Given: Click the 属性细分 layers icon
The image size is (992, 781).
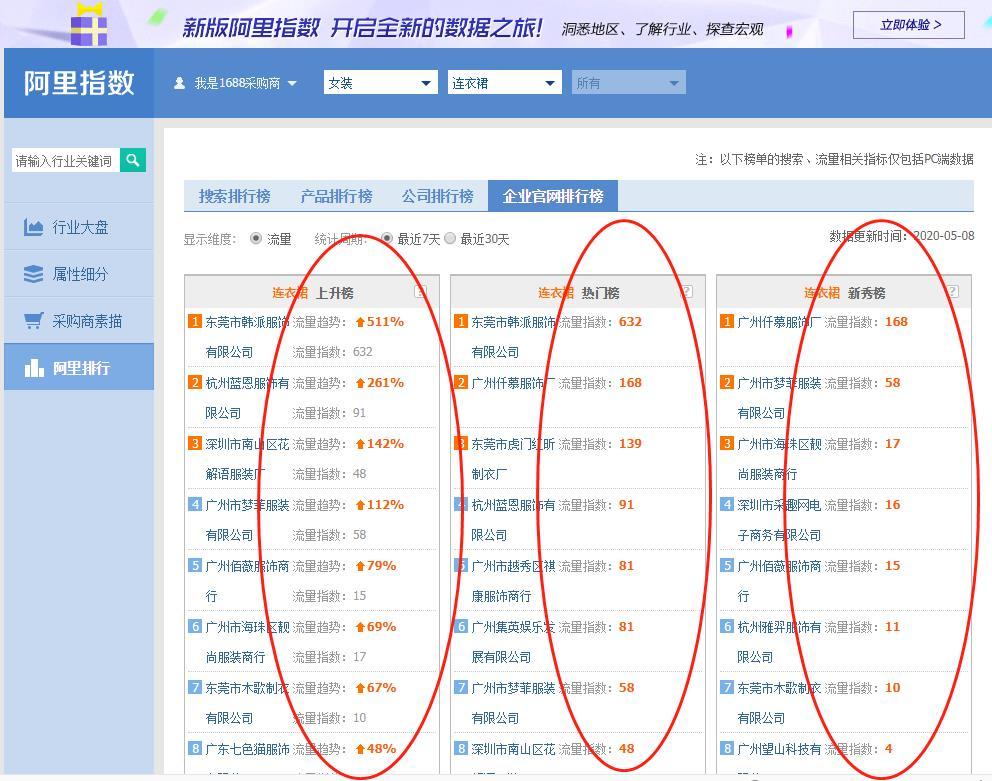Looking at the screenshot, I should tap(33, 274).
